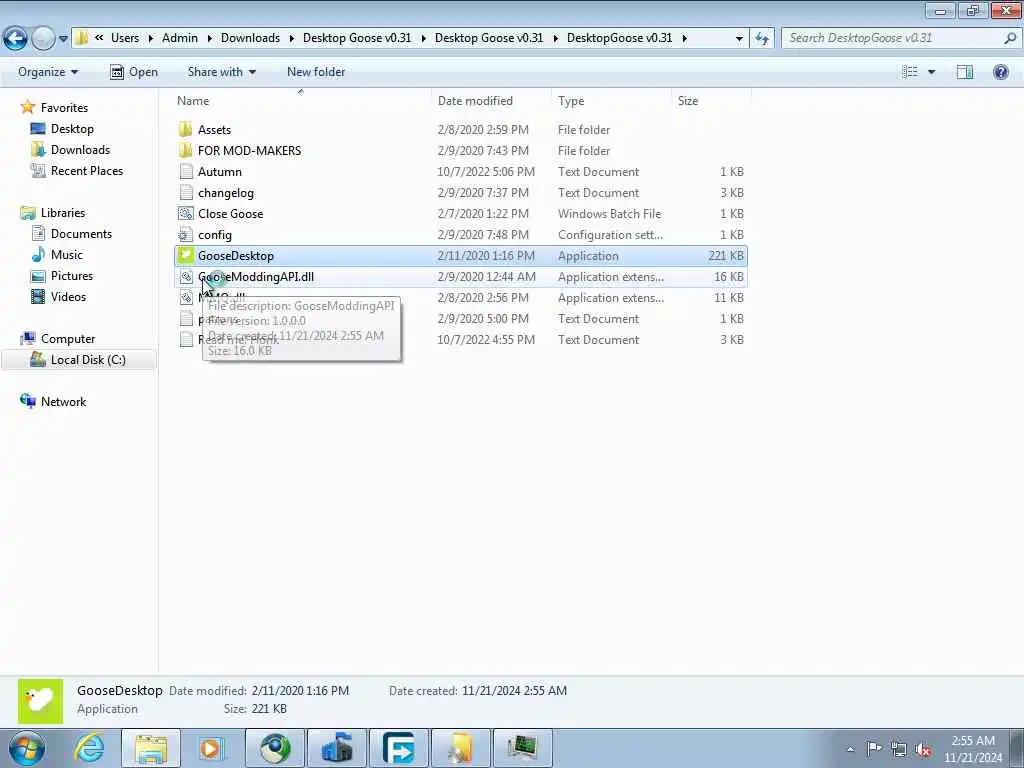Sort by the Name column header

(x=193, y=101)
